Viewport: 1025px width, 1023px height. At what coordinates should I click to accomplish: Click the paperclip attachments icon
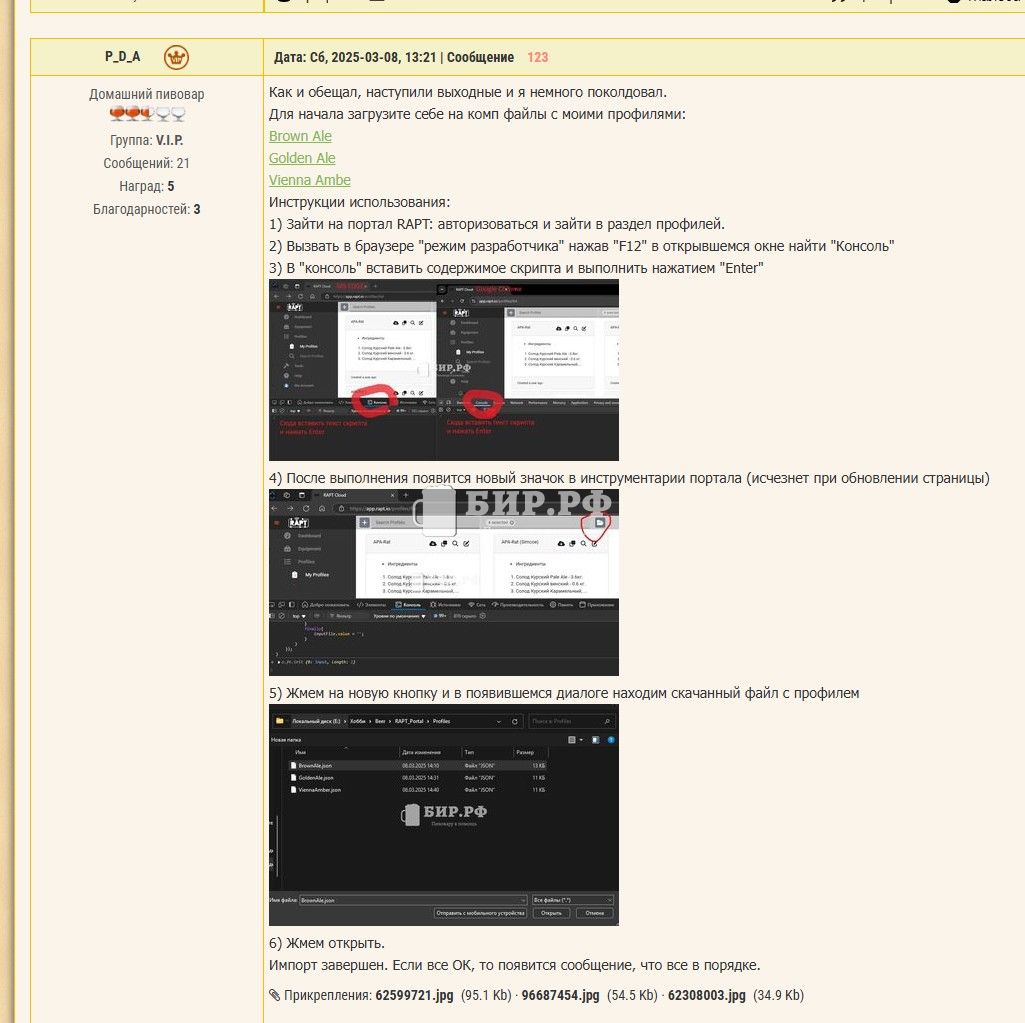pos(275,996)
